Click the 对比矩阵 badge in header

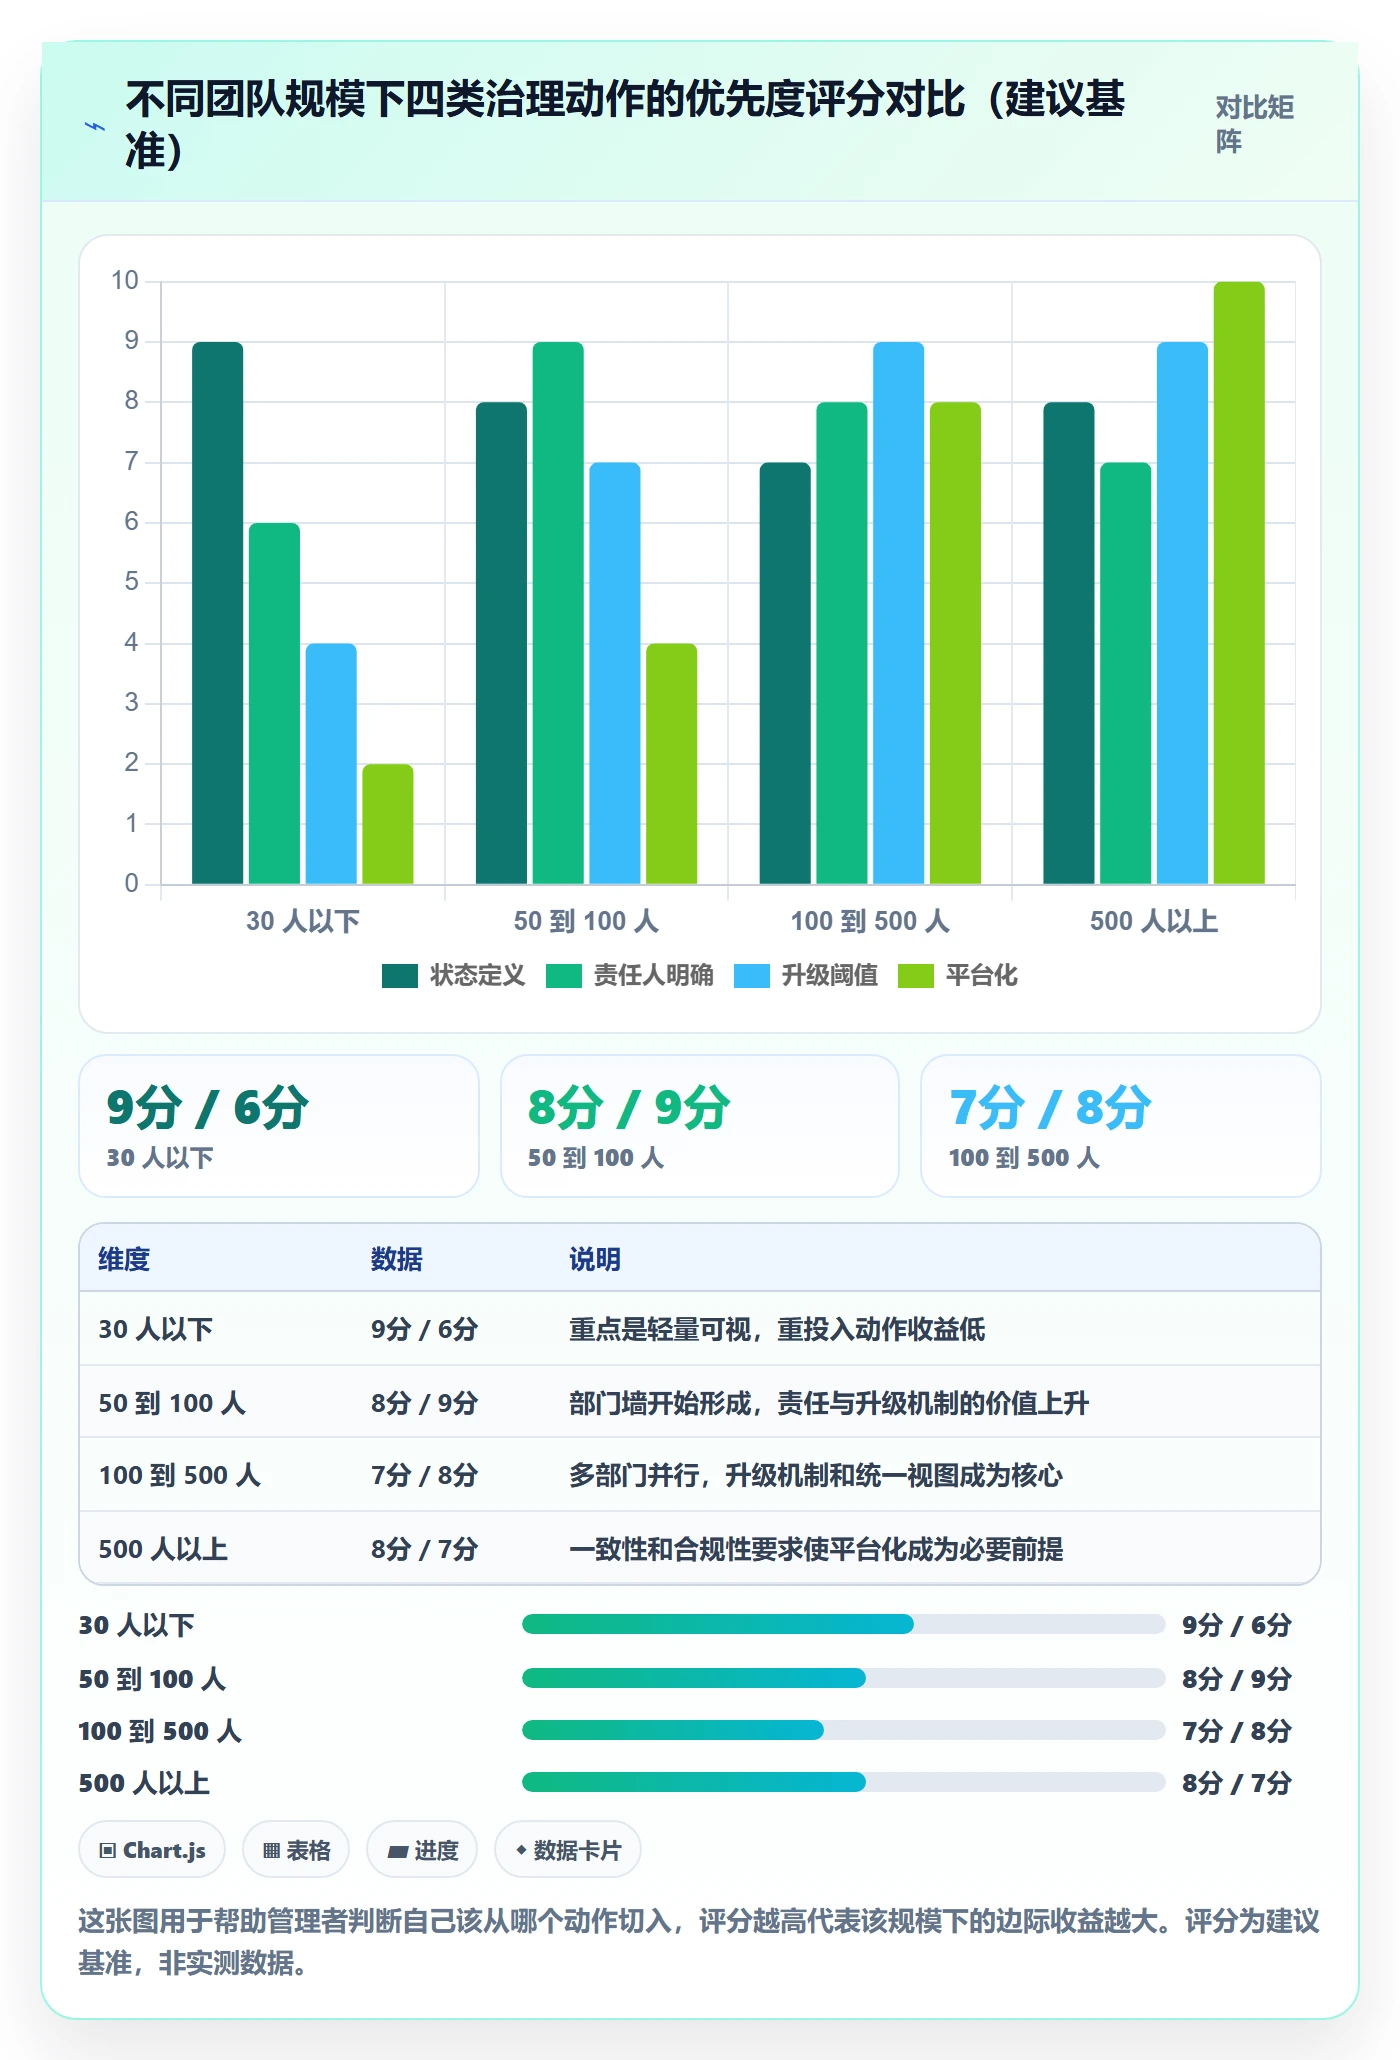point(1255,124)
